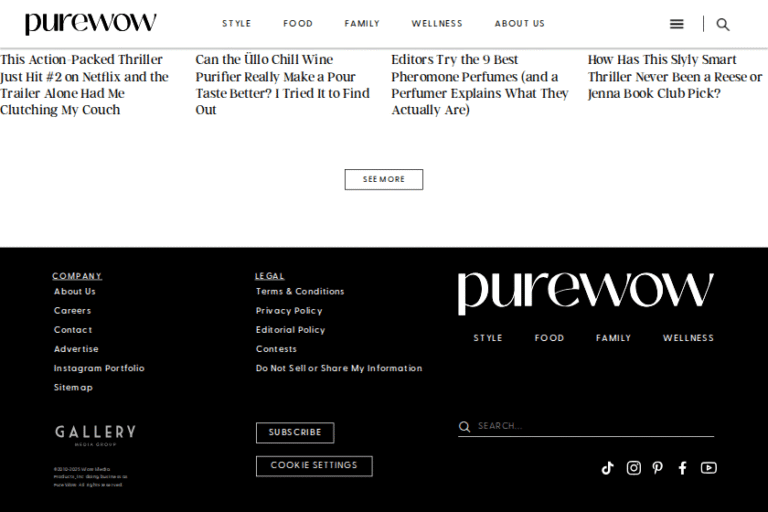Follow the Careers link in footer
This screenshot has height=512, width=768.
click(72, 311)
